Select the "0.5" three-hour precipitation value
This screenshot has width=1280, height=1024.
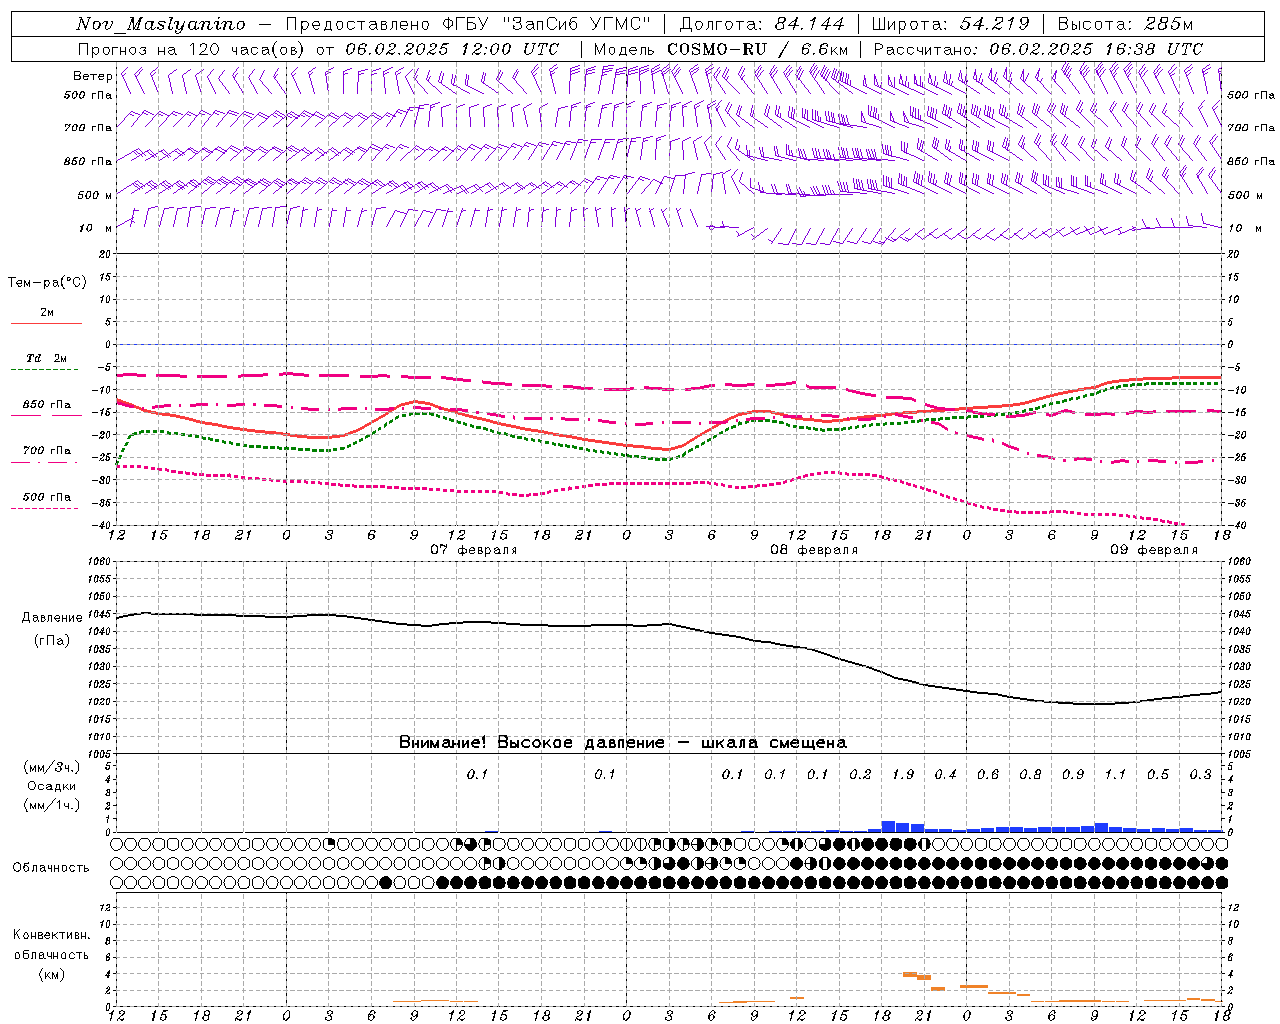click(1158, 774)
